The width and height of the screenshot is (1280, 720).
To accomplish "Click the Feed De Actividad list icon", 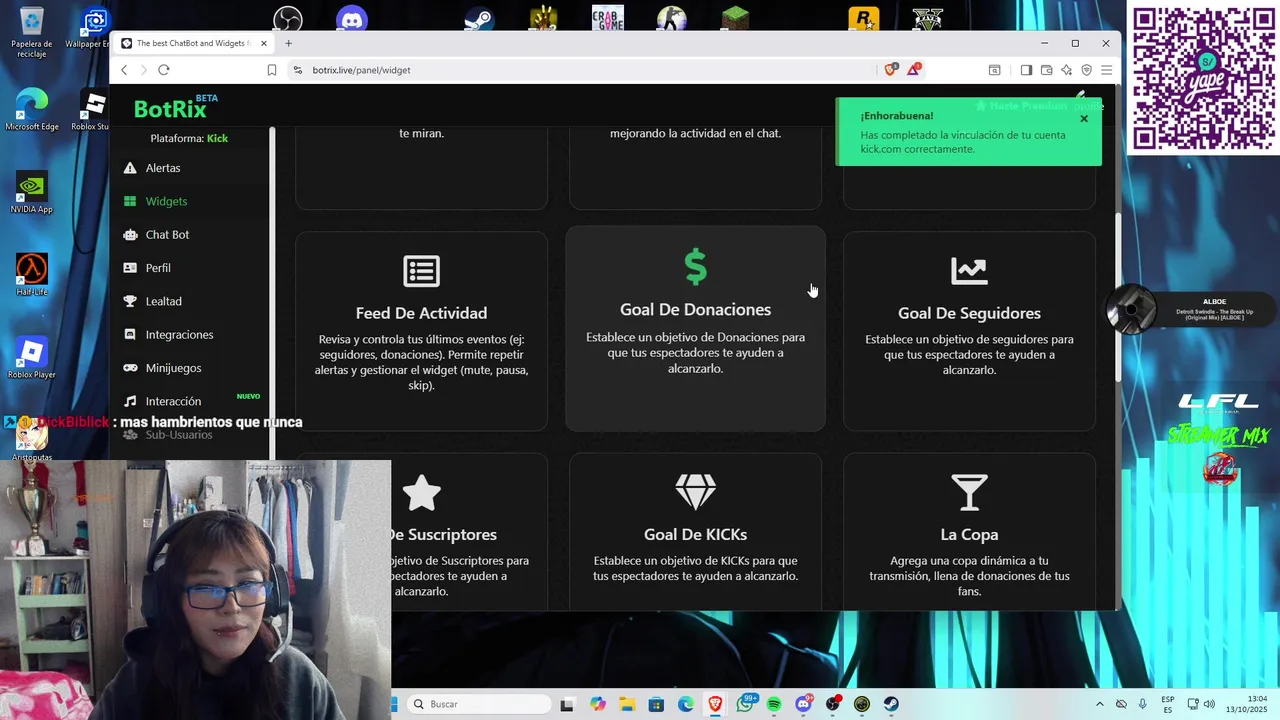I will click(x=421, y=271).
